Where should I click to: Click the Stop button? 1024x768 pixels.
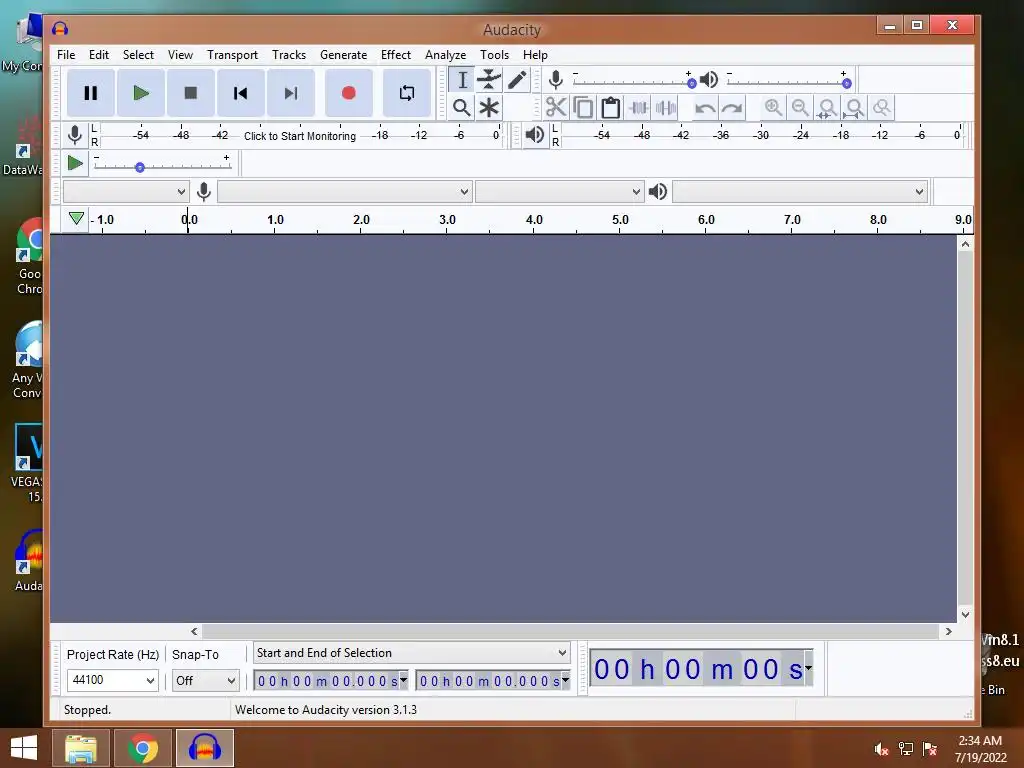click(x=191, y=93)
